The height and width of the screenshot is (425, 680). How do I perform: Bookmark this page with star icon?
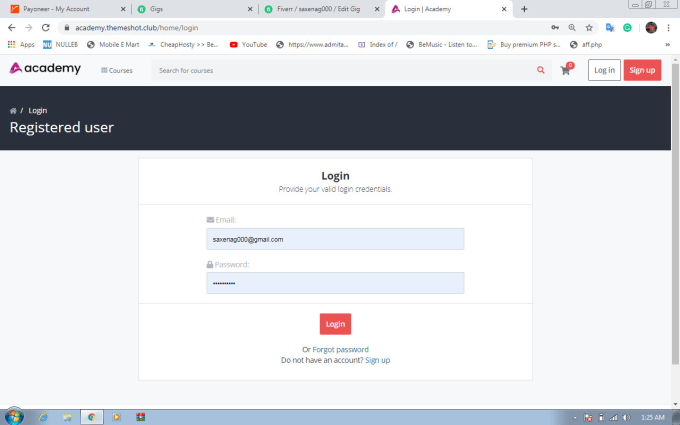click(589, 28)
